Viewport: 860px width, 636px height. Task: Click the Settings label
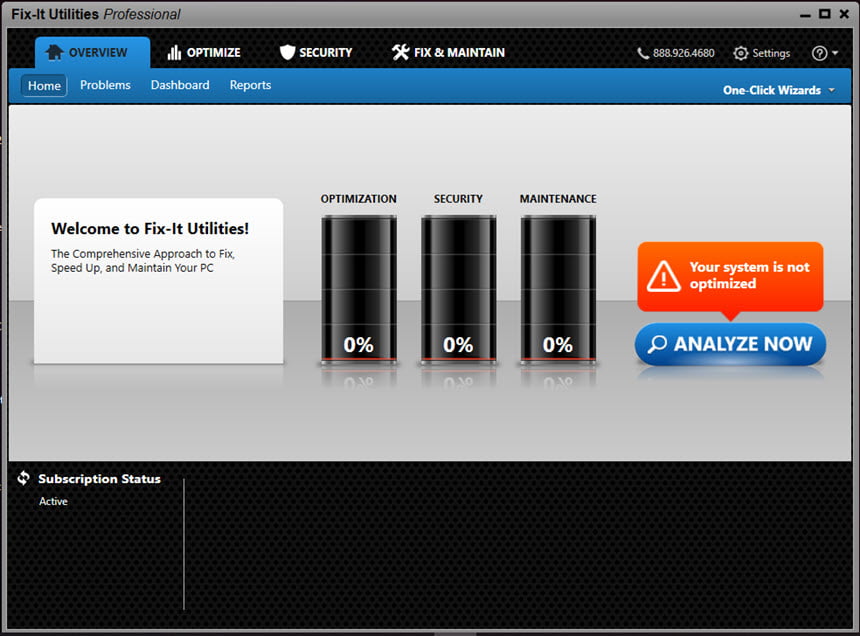(771, 53)
